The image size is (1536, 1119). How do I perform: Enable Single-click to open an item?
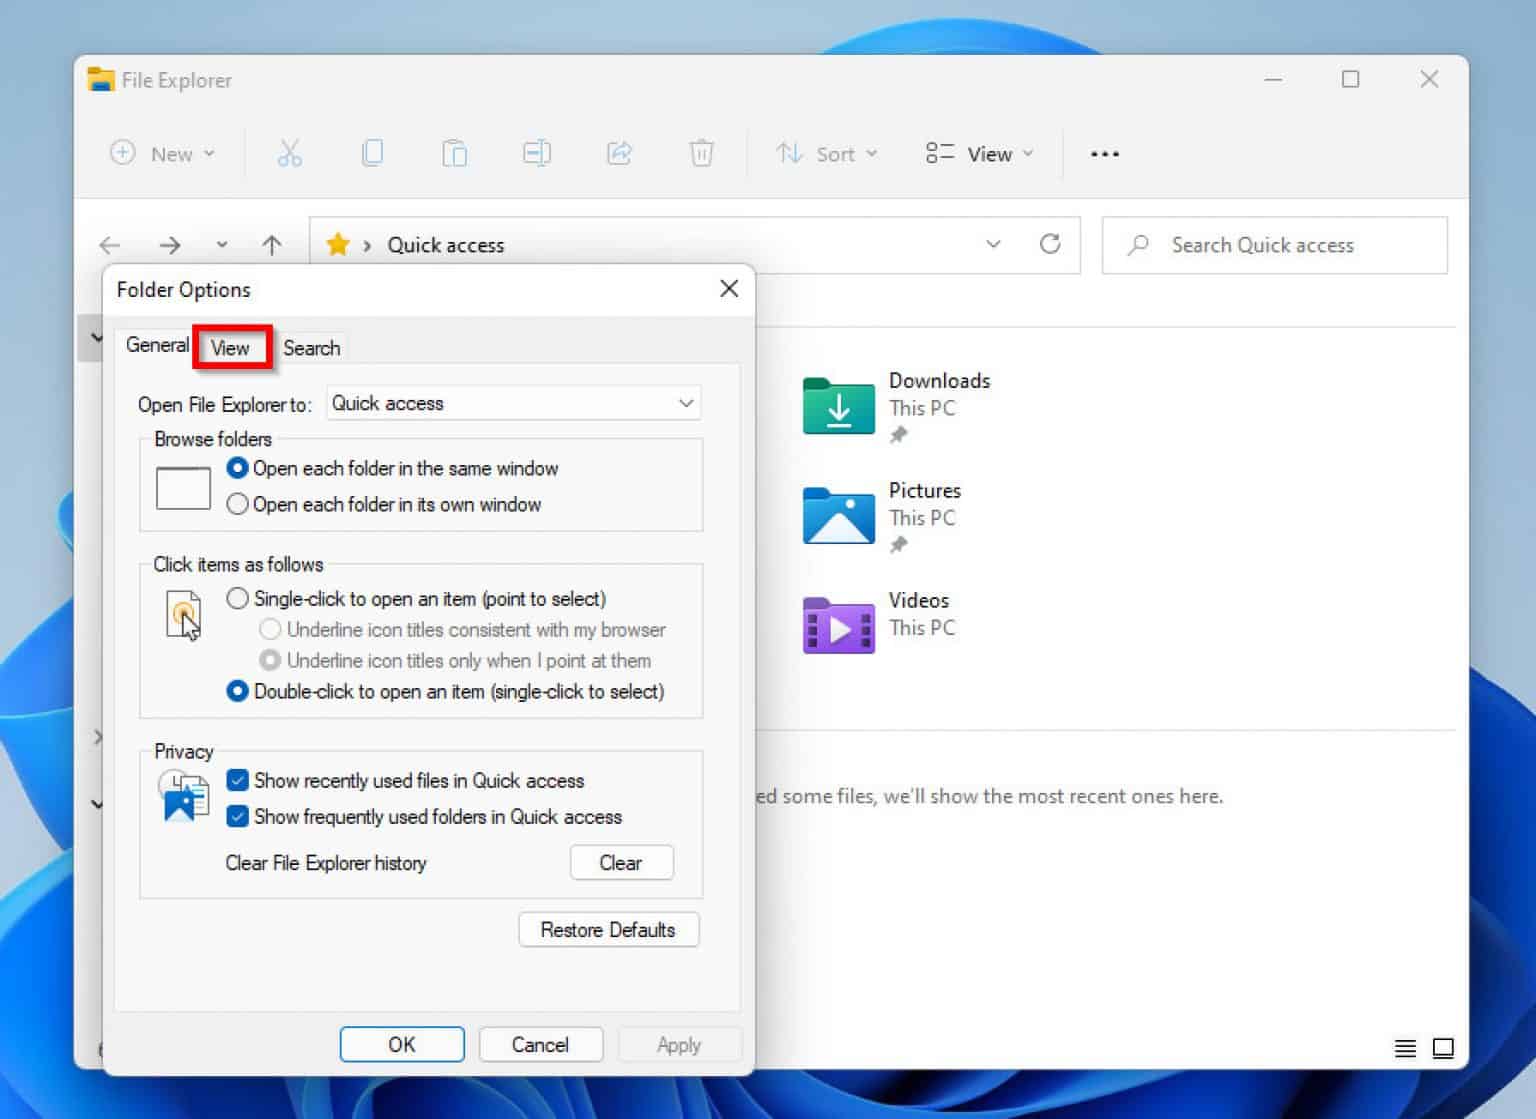pyautogui.click(x=237, y=598)
